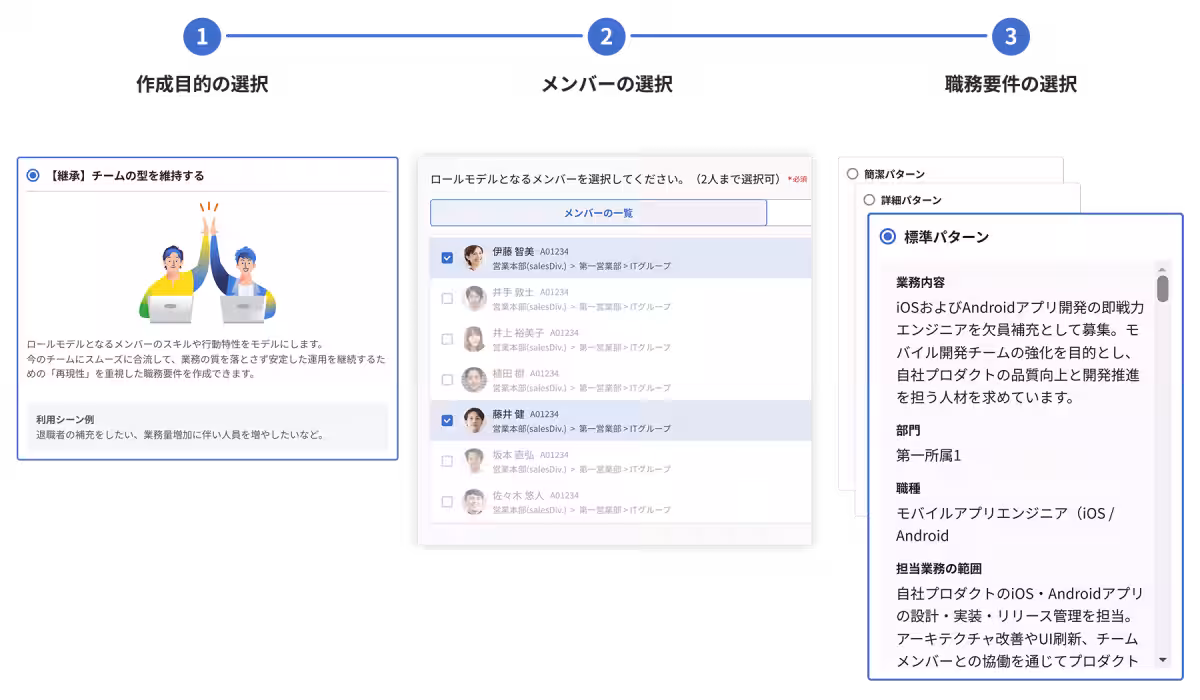1200x700 pixels.
Task: Select the 詳細パターン radio option
Action: coord(869,200)
